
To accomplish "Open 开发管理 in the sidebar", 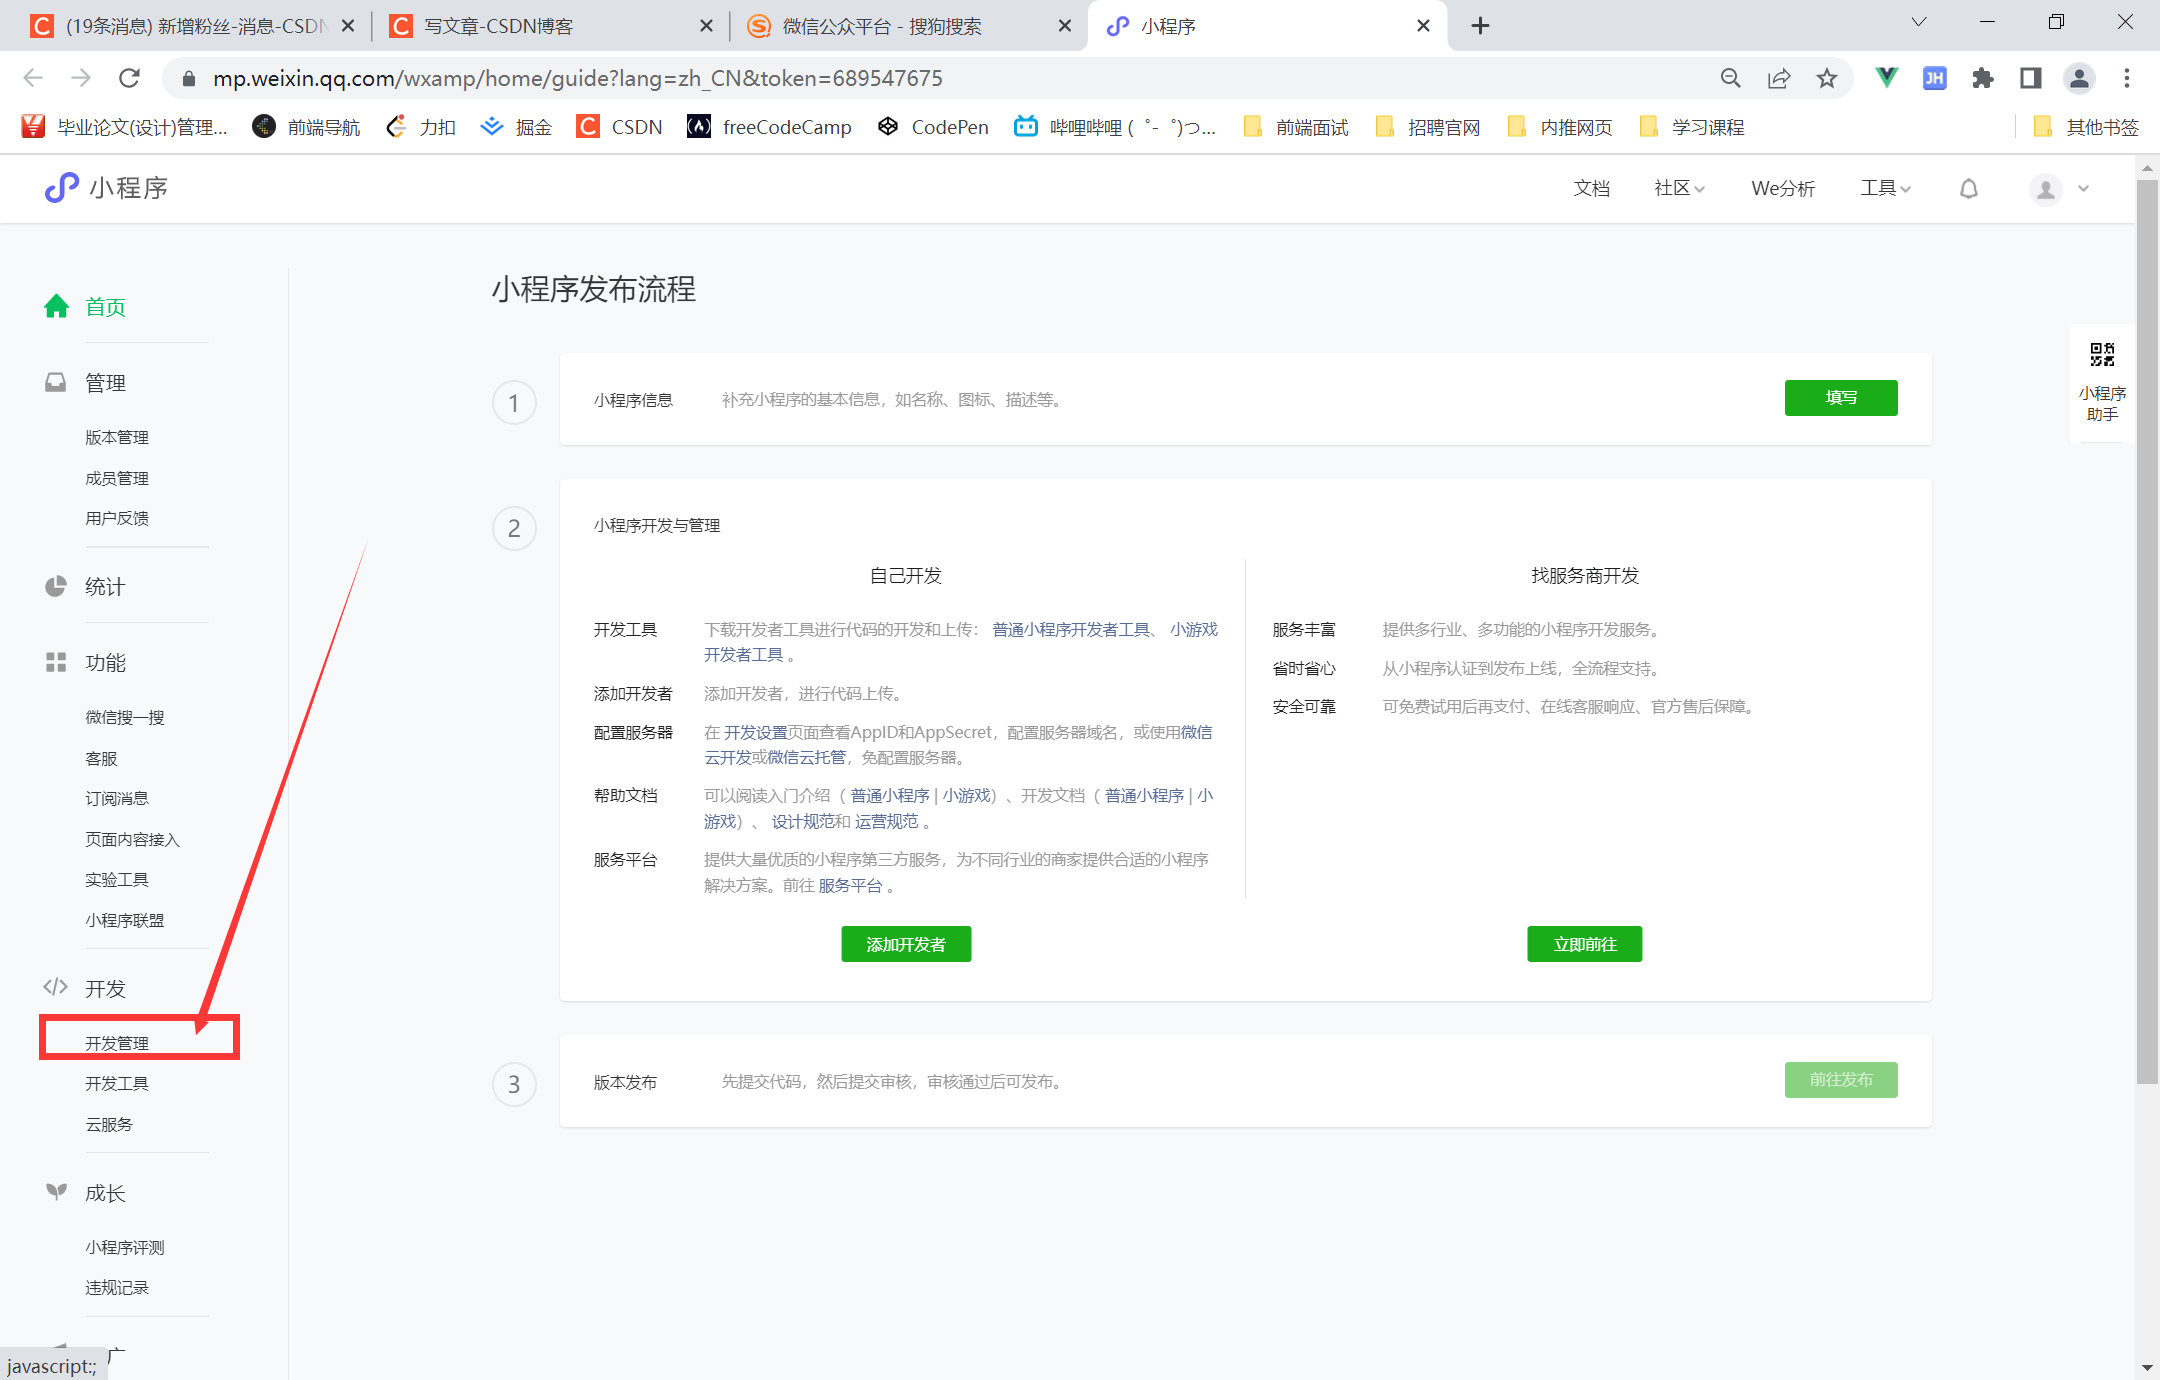I will point(117,1043).
